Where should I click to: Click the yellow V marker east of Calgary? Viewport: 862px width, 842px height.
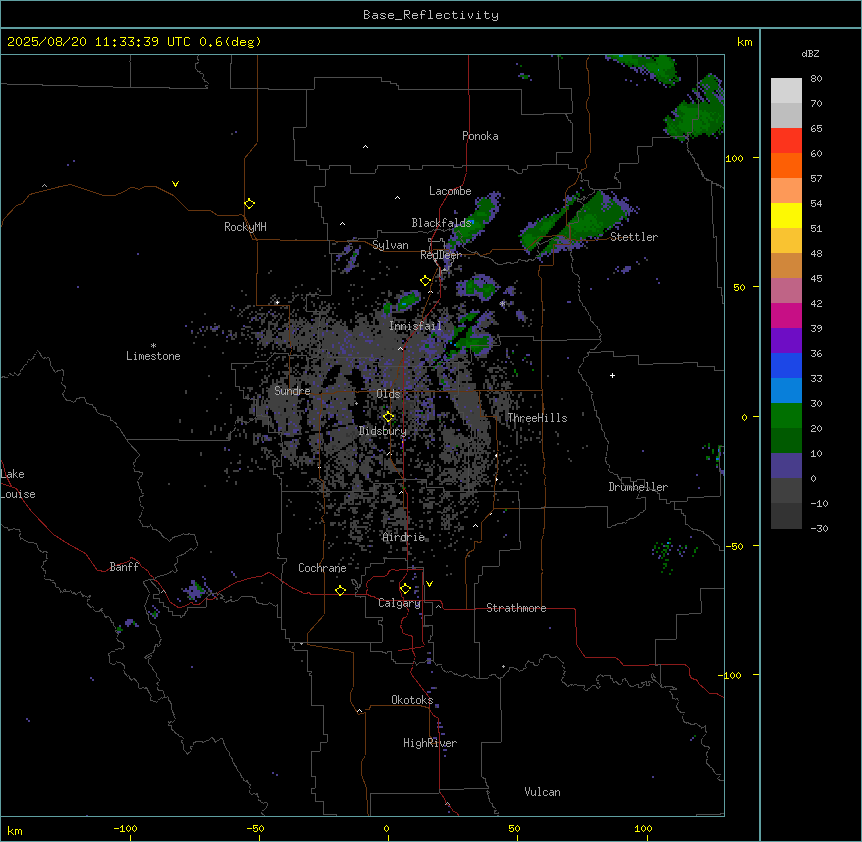point(429,584)
